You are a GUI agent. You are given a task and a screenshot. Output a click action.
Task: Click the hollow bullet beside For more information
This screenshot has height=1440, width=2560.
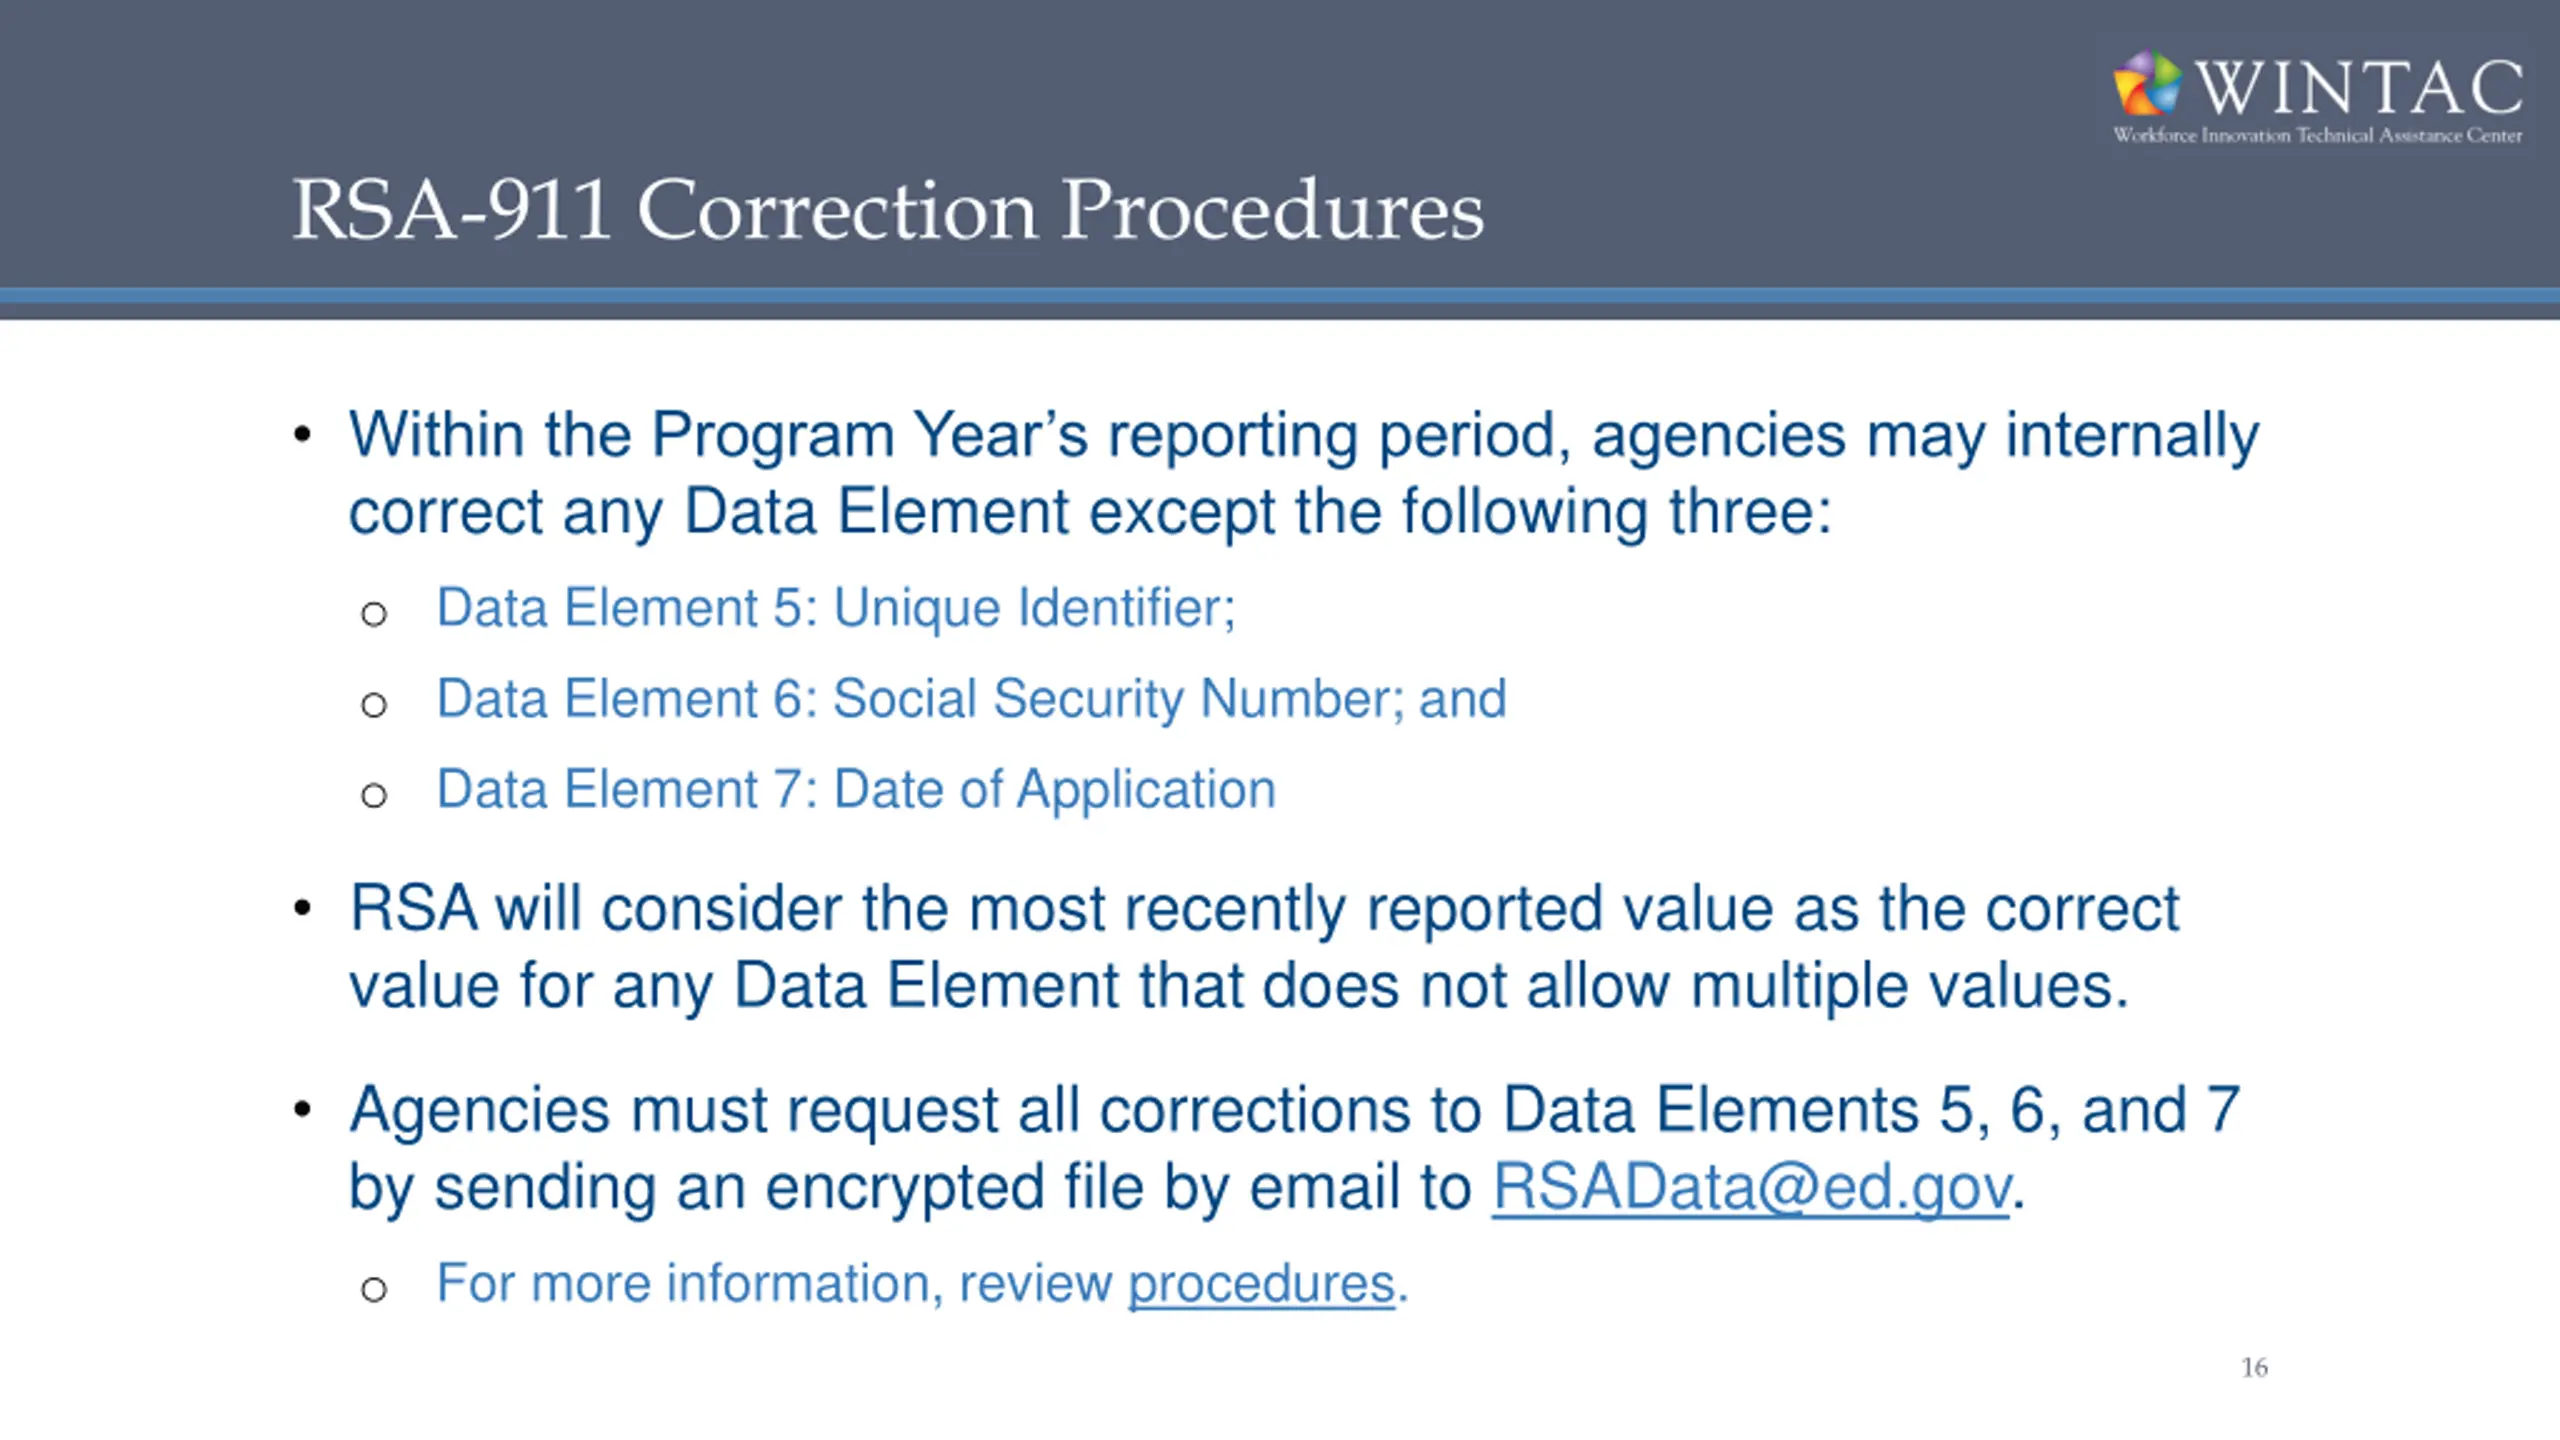pyautogui.click(x=374, y=1289)
